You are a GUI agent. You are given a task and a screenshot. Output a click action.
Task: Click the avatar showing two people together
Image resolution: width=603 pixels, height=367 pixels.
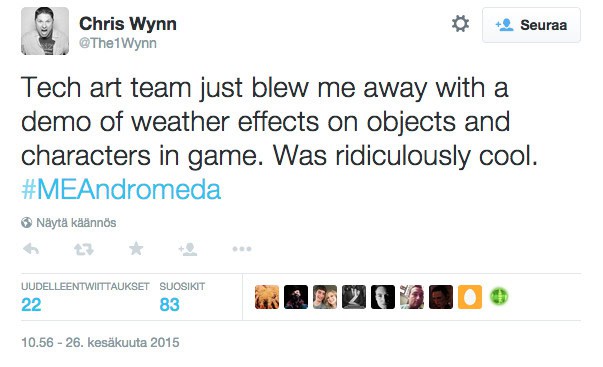(325, 297)
